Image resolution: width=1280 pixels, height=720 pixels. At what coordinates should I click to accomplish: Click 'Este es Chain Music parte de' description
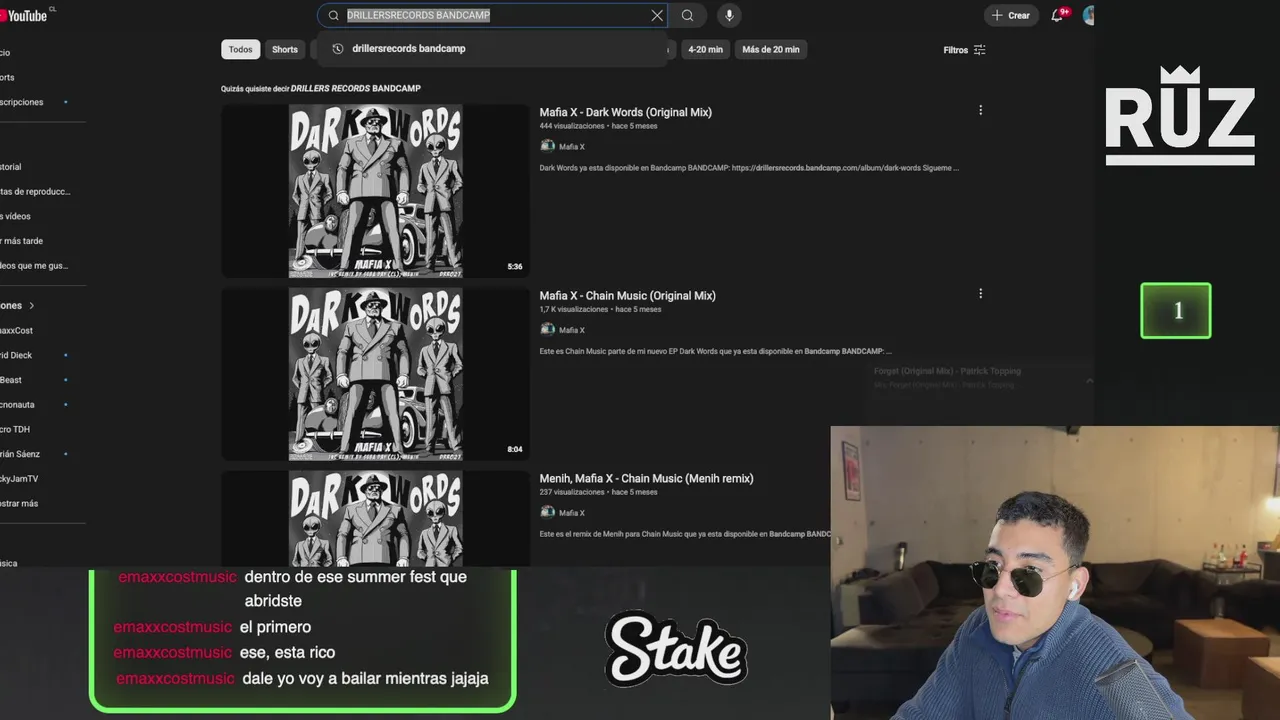coord(715,351)
